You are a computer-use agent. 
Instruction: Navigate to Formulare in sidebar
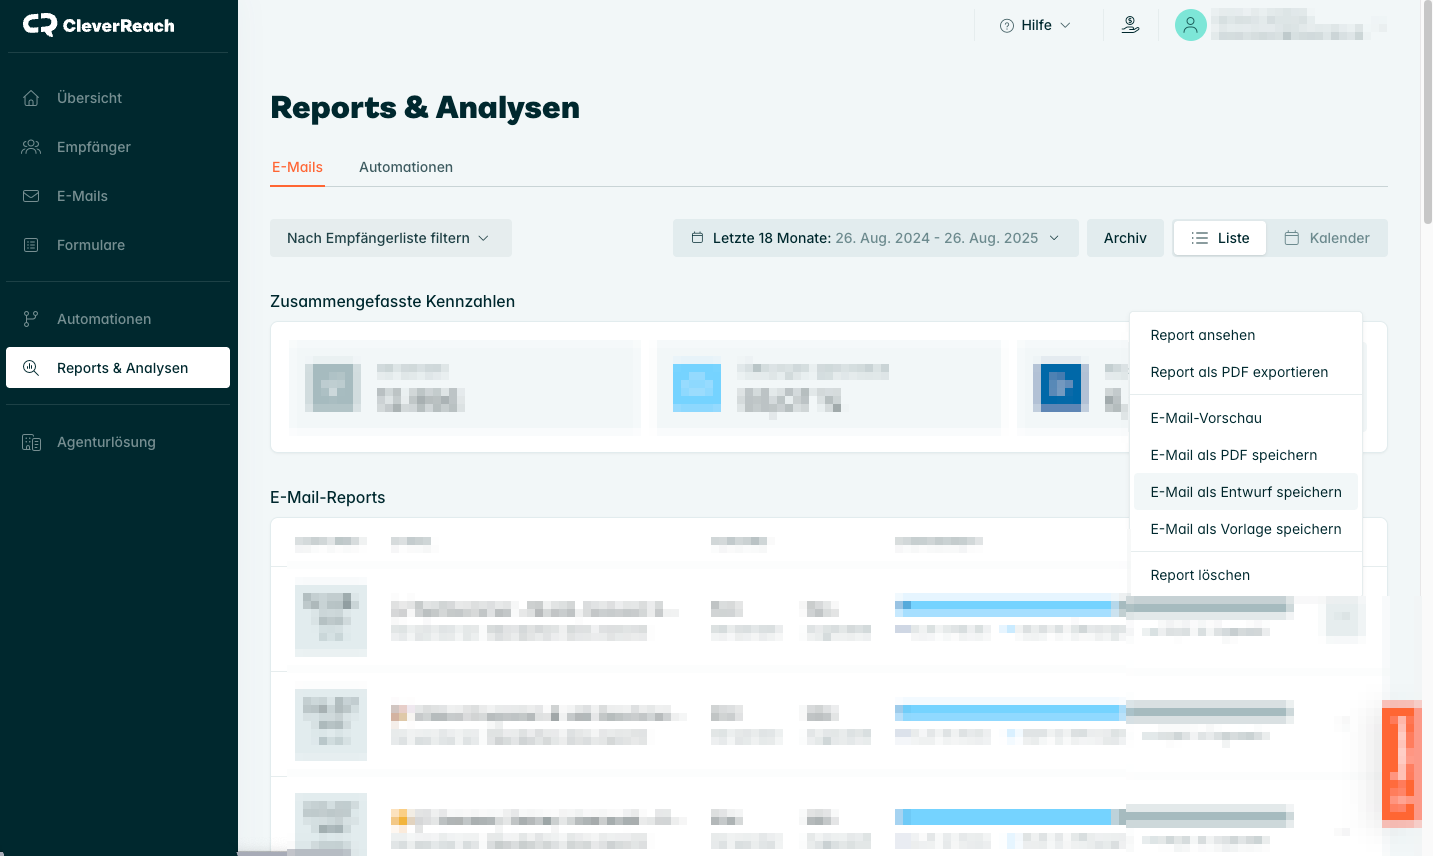(90, 245)
